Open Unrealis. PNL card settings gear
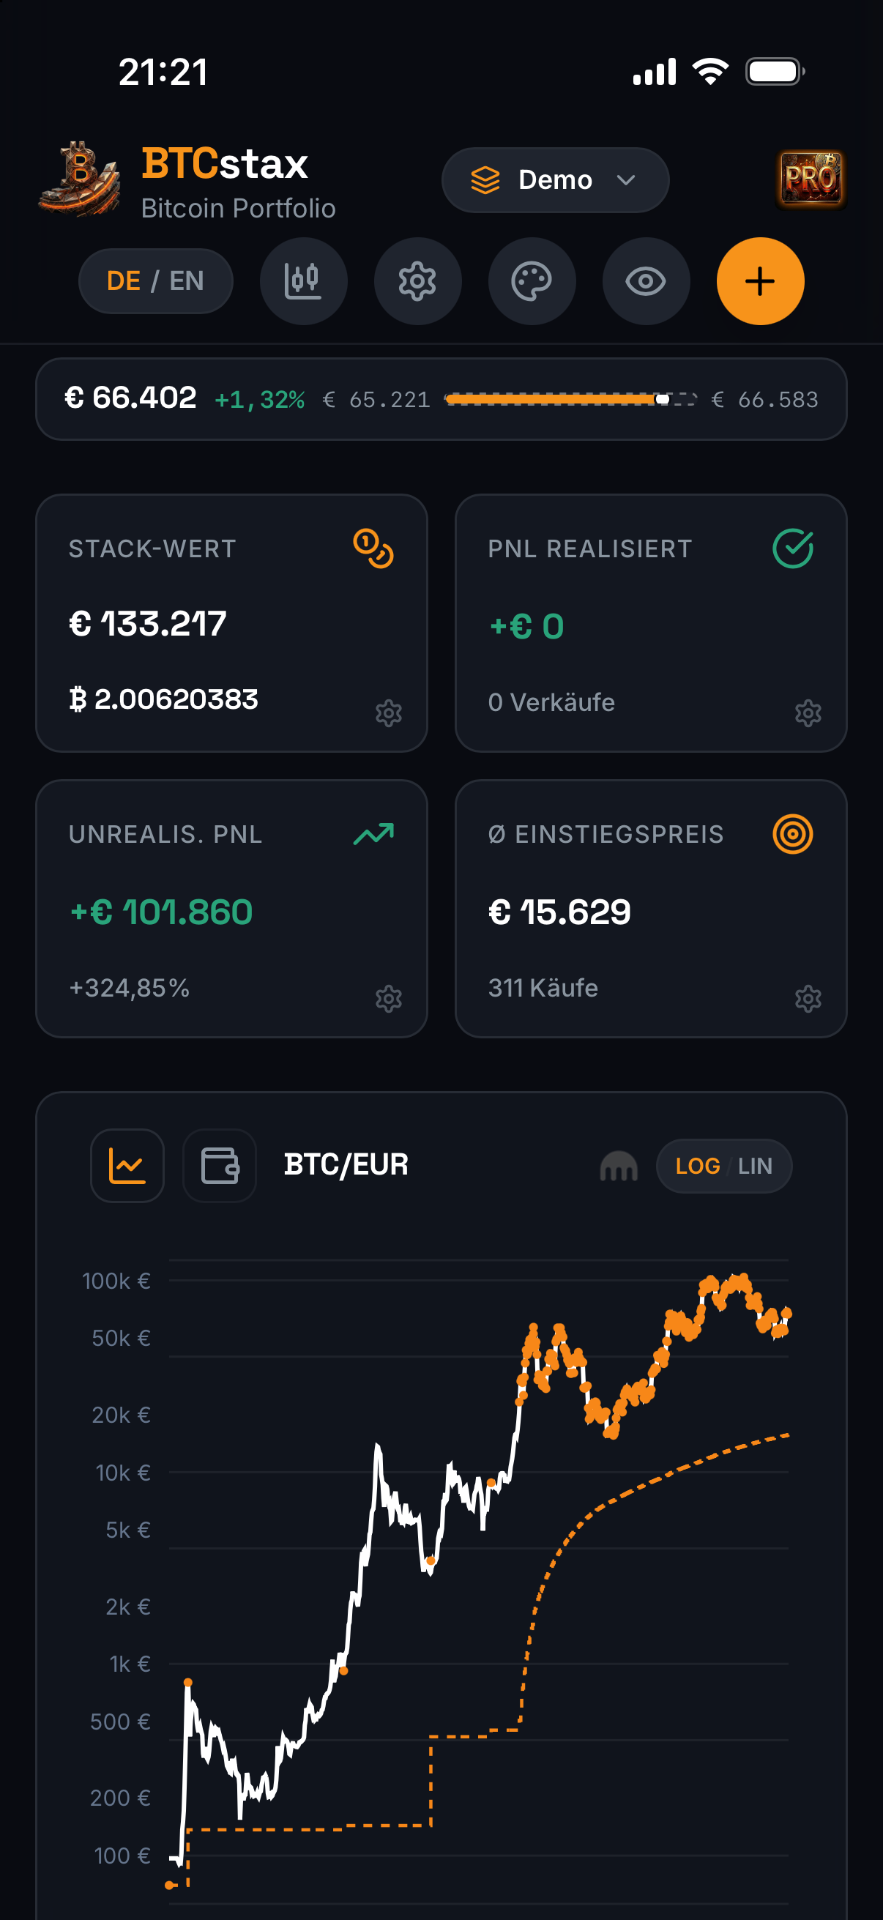Image resolution: width=883 pixels, height=1920 pixels. tap(388, 999)
